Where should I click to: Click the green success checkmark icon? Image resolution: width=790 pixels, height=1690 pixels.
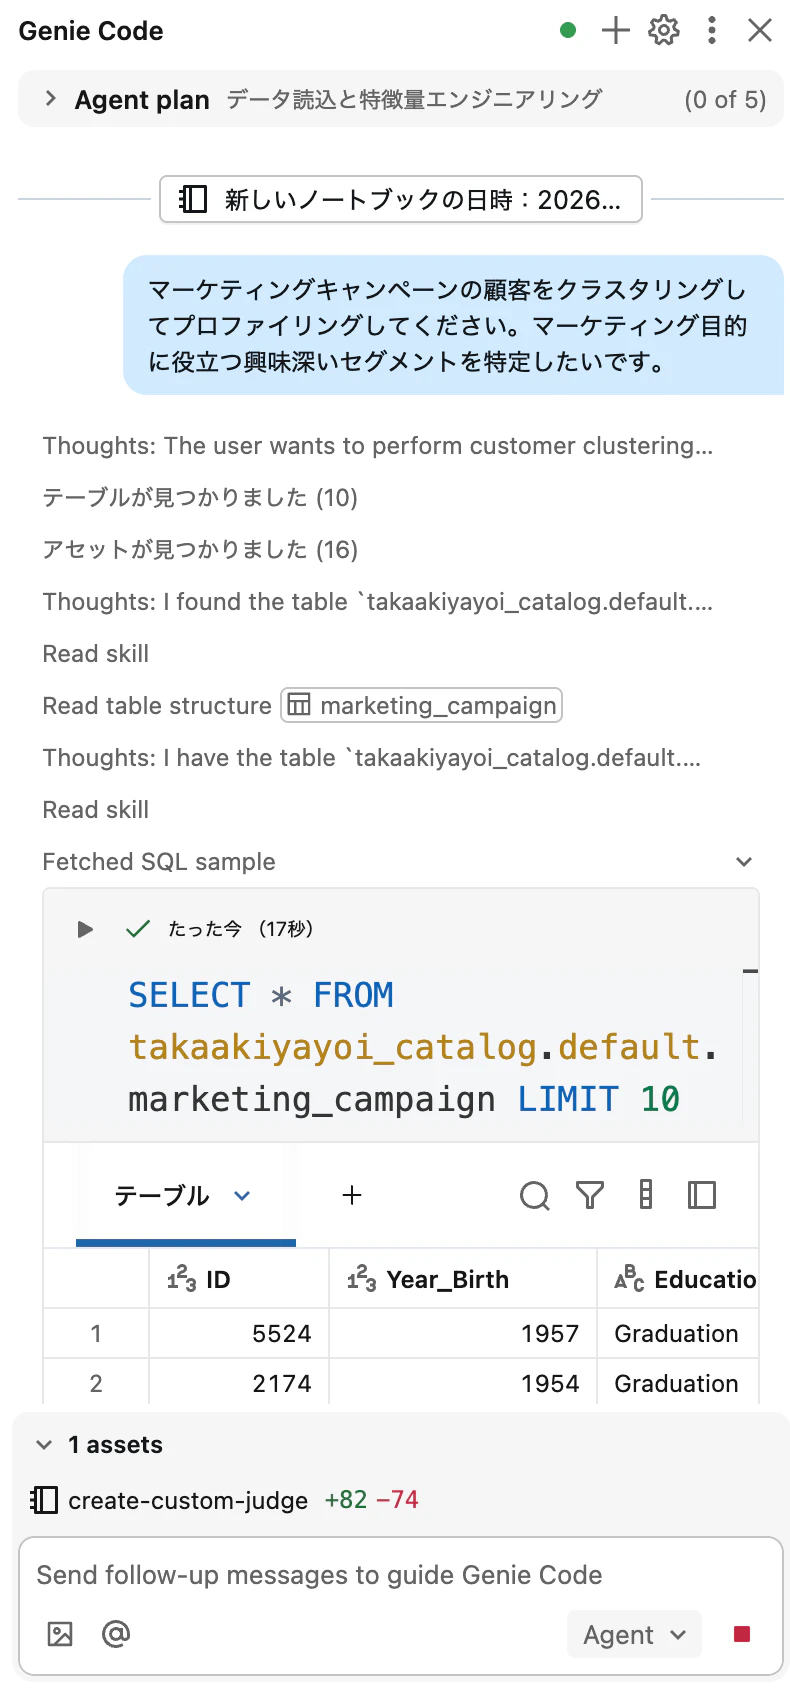tap(138, 929)
